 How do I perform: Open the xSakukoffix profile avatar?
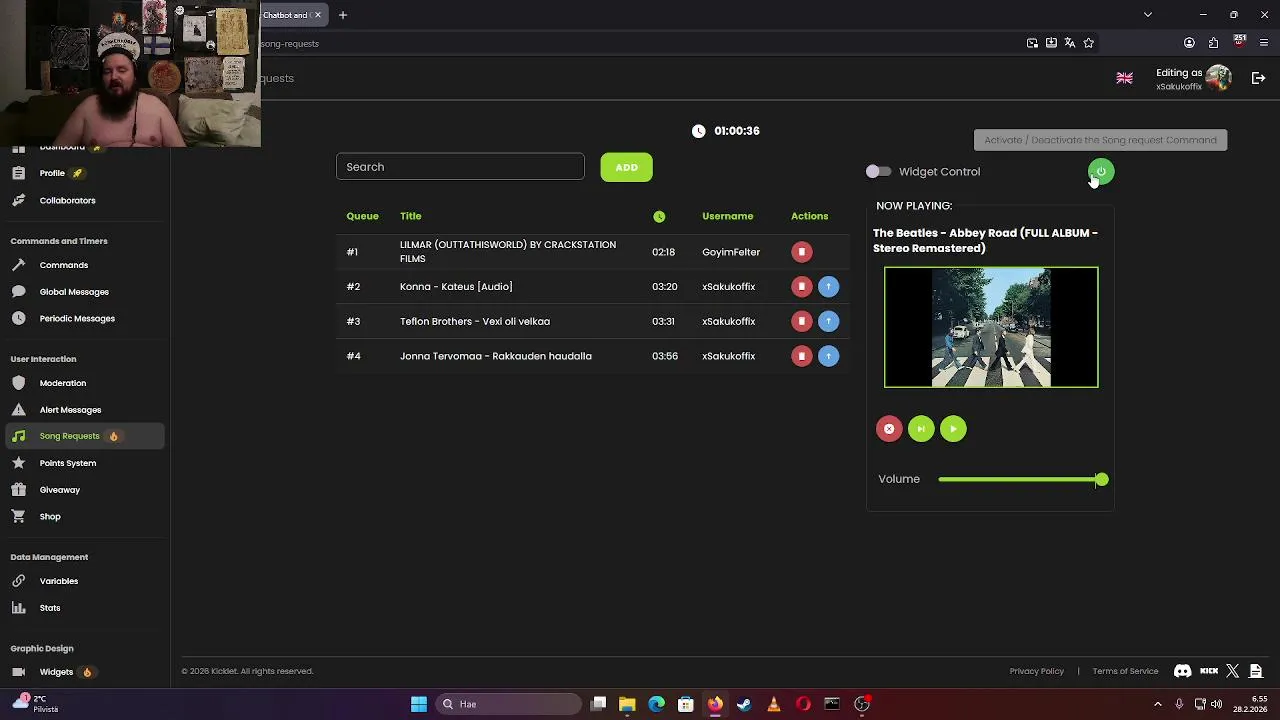(1218, 78)
